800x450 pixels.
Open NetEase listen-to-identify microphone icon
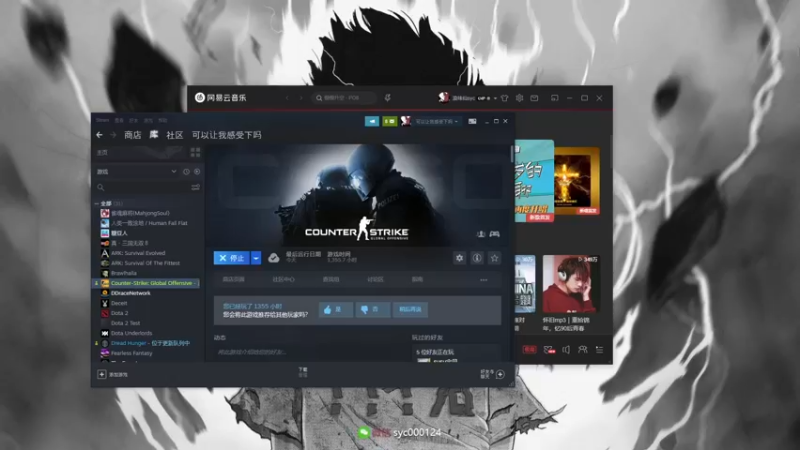(x=387, y=98)
